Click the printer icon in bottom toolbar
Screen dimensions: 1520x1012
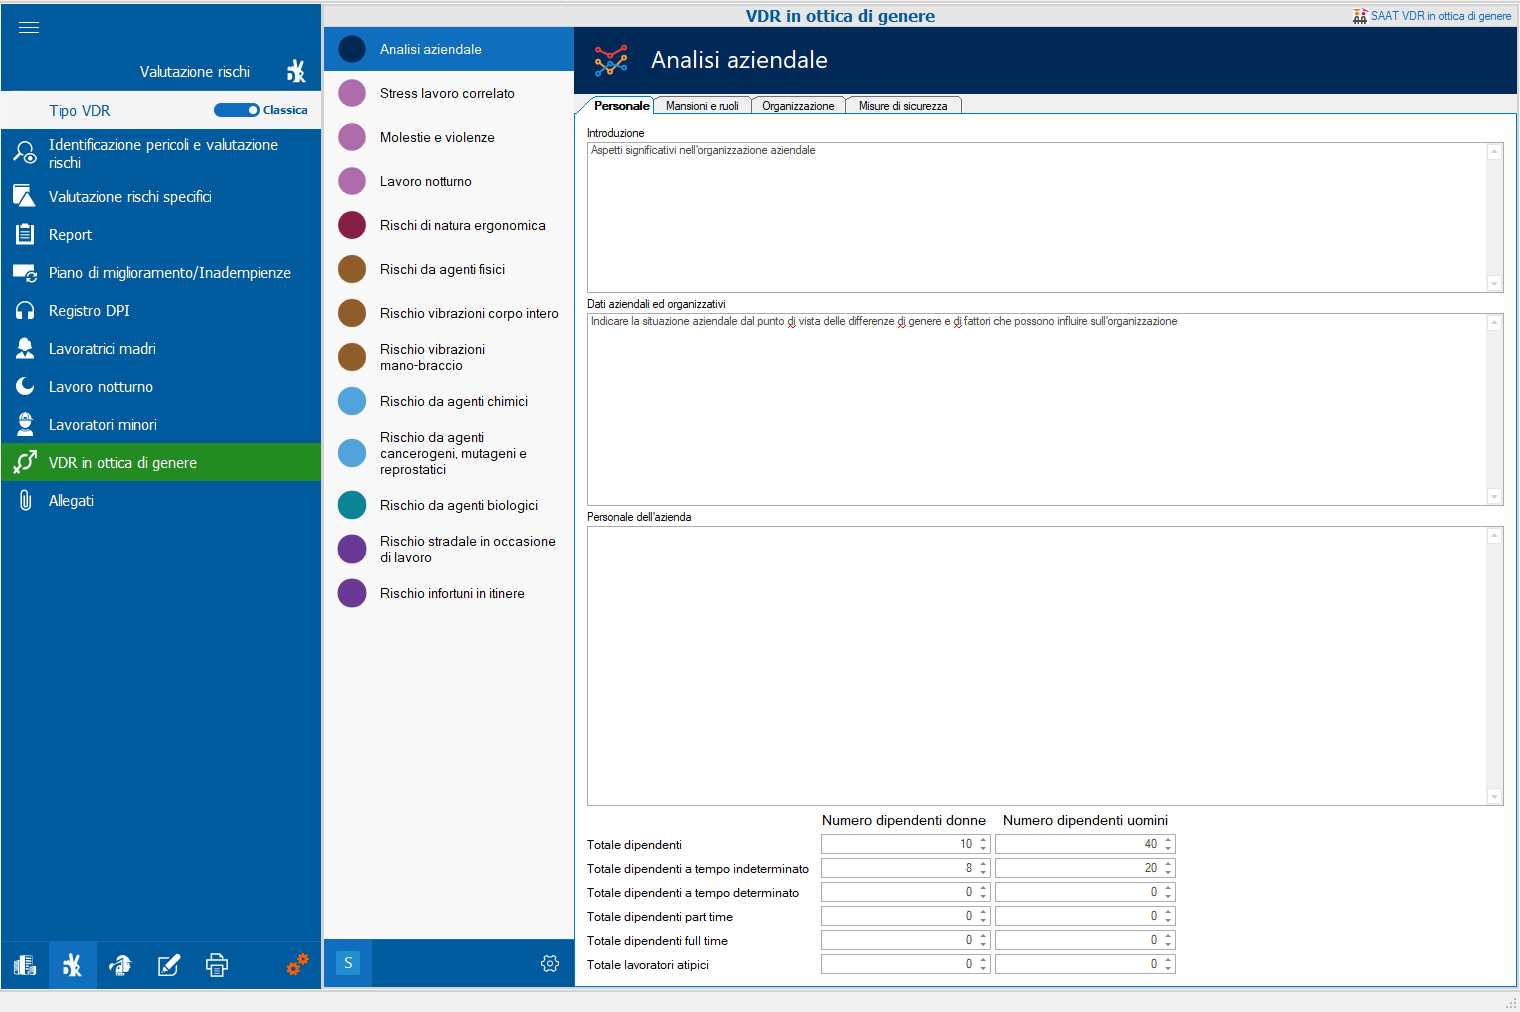(x=217, y=965)
